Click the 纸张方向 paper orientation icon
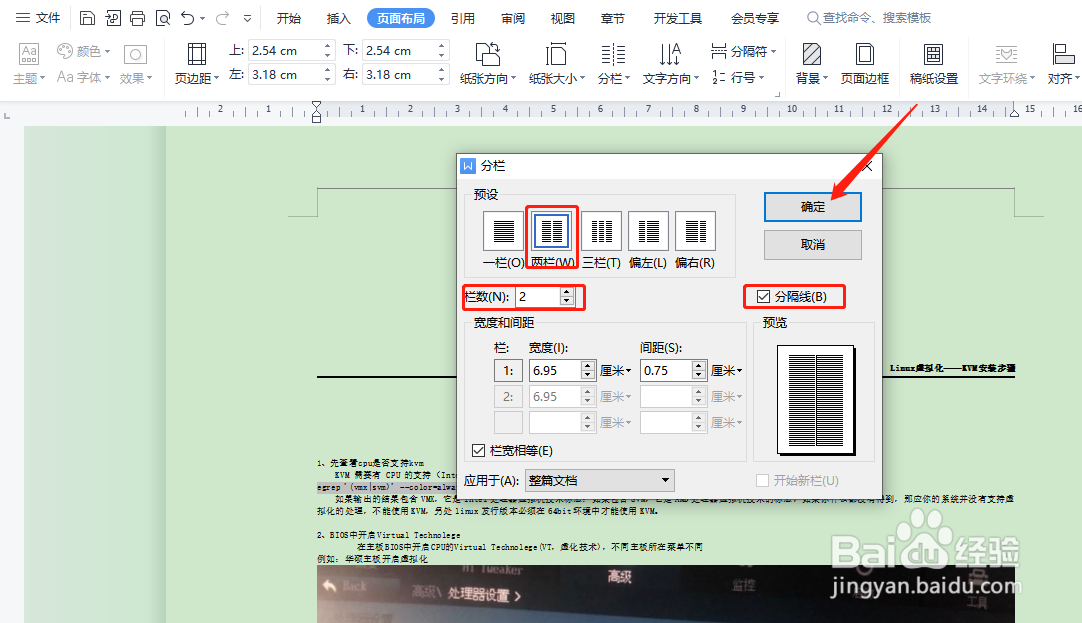Screen dimensions: 1082x623 click(489, 57)
